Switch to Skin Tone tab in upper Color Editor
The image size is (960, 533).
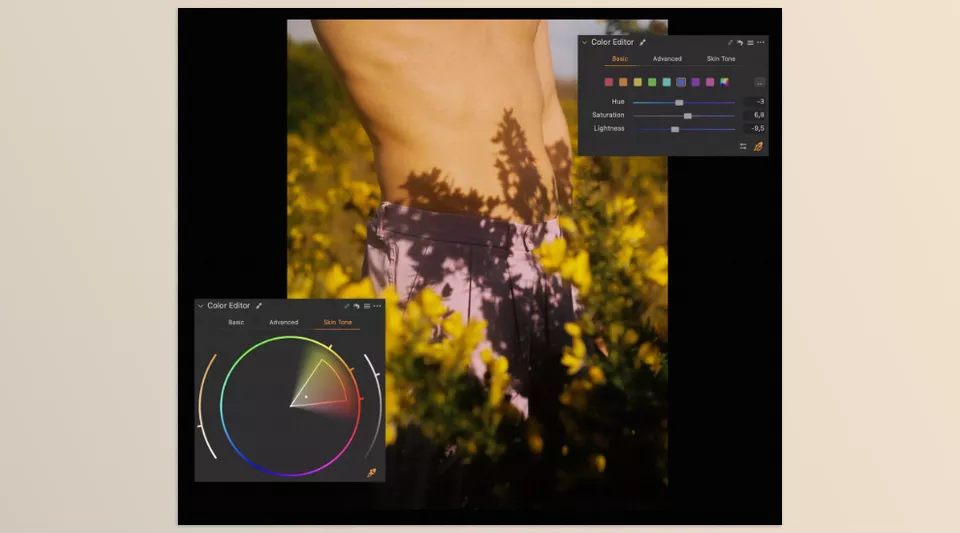721,59
